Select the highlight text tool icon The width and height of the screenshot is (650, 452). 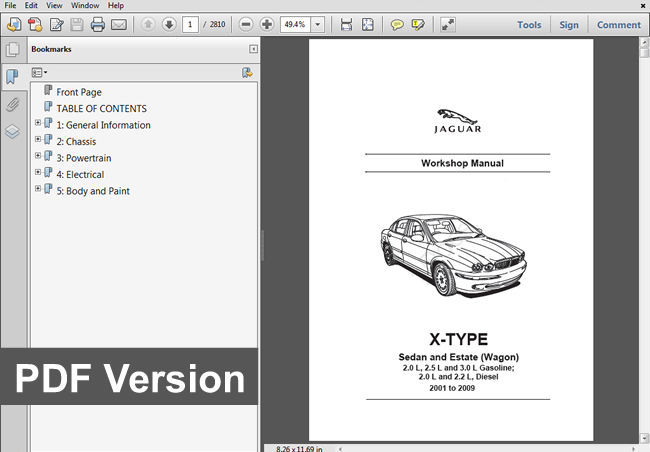[x=418, y=24]
